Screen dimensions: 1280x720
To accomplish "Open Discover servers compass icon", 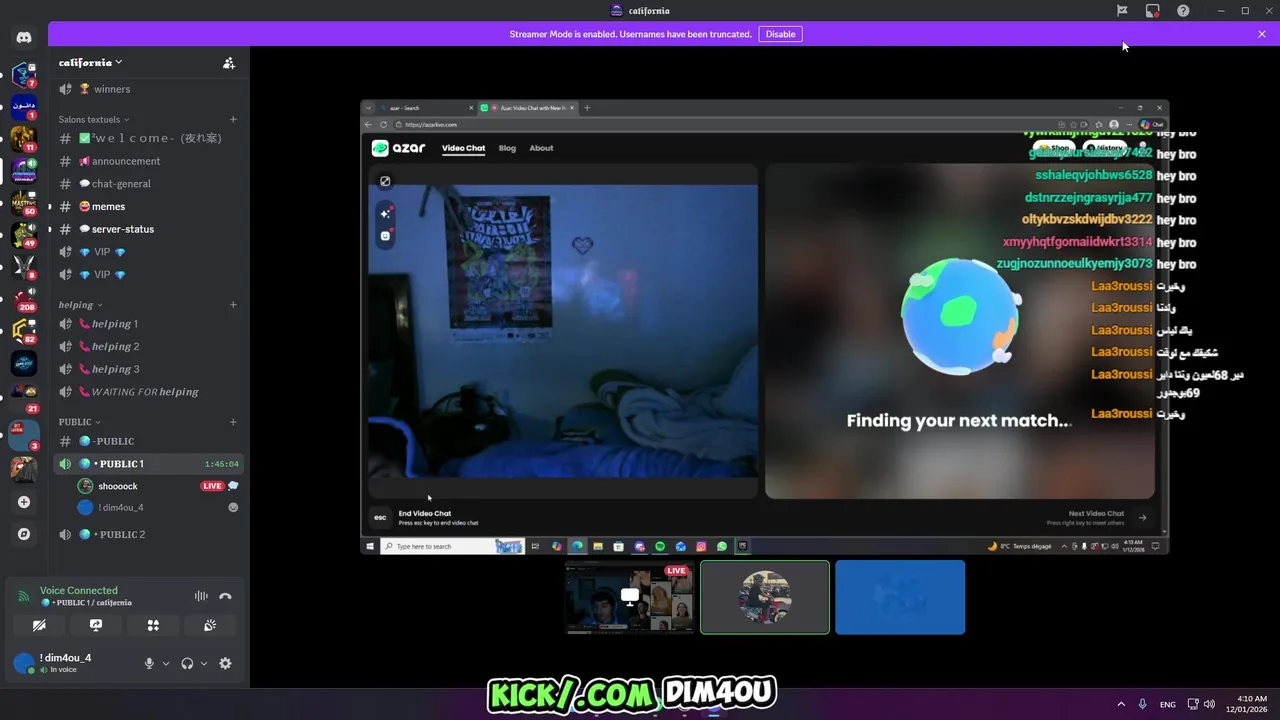I will [x=24, y=534].
